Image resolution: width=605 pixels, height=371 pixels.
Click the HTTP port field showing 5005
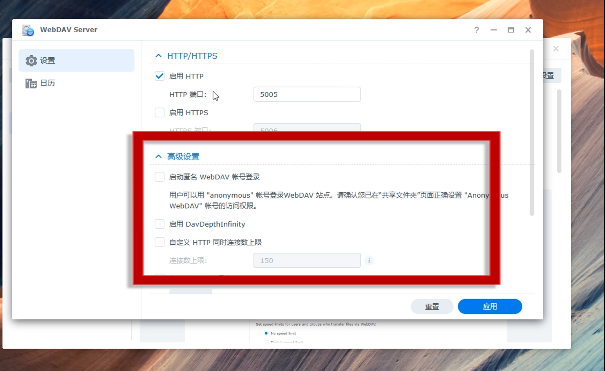pos(307,94)
